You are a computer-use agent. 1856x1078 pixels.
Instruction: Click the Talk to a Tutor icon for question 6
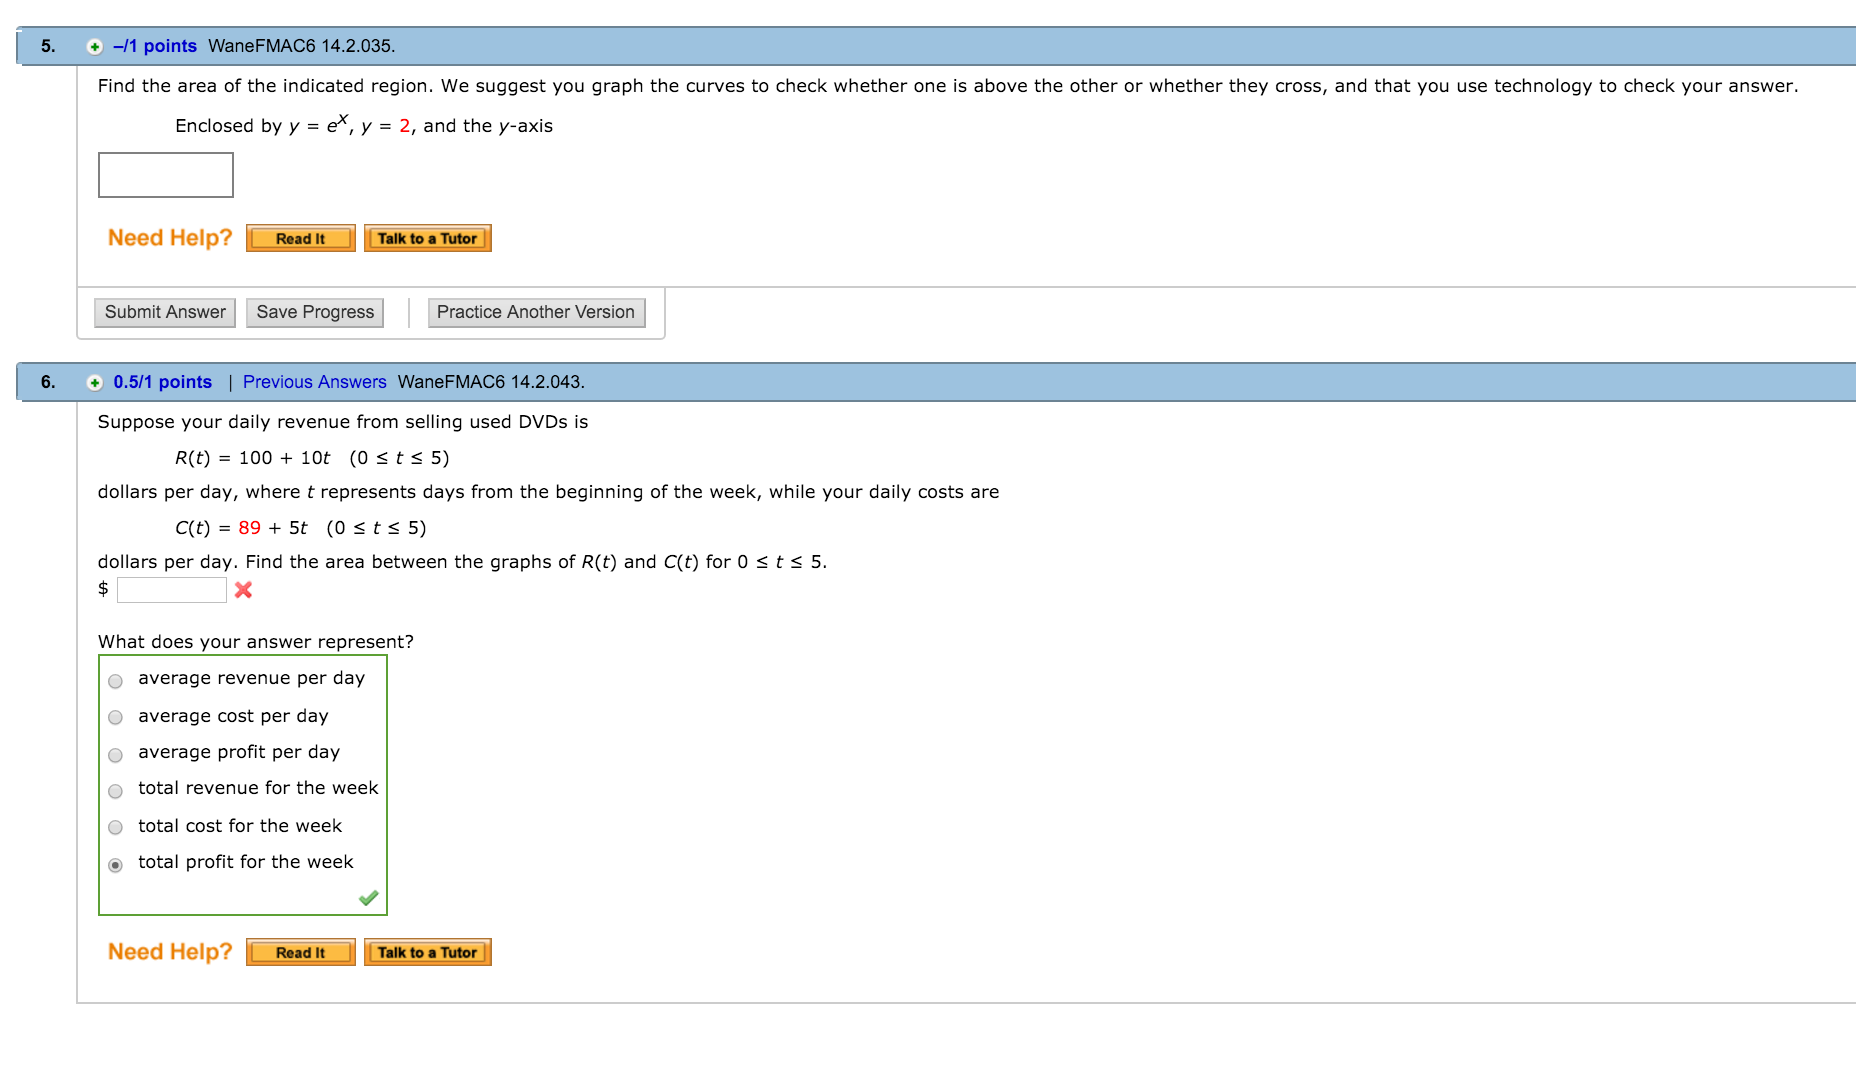(427, 952)
